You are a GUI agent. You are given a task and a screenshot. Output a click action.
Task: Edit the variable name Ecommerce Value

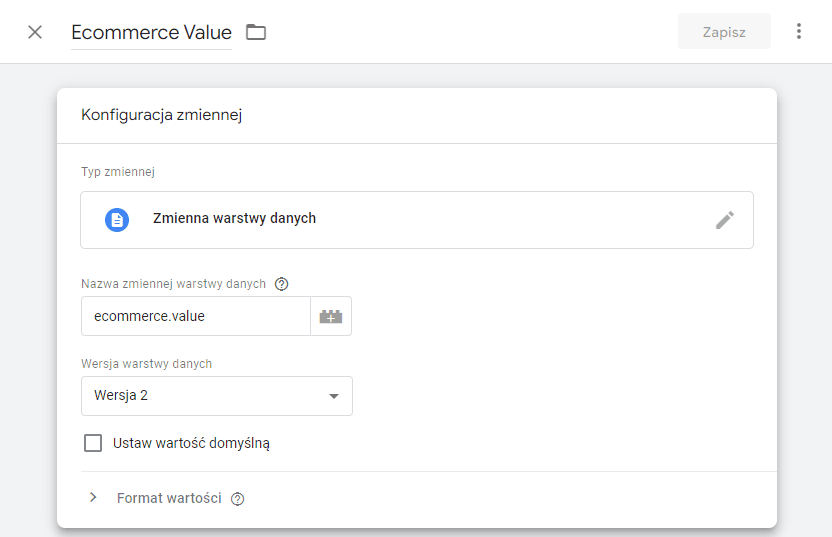[151, 33]
